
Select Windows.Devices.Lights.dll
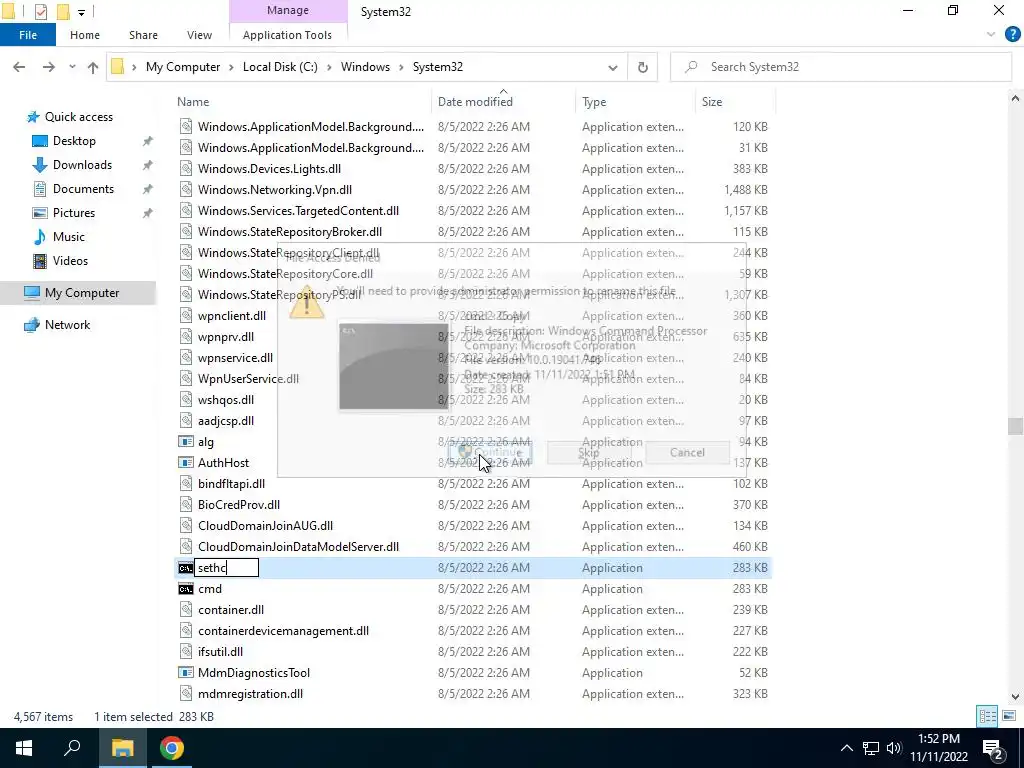[x=269, y=169]
